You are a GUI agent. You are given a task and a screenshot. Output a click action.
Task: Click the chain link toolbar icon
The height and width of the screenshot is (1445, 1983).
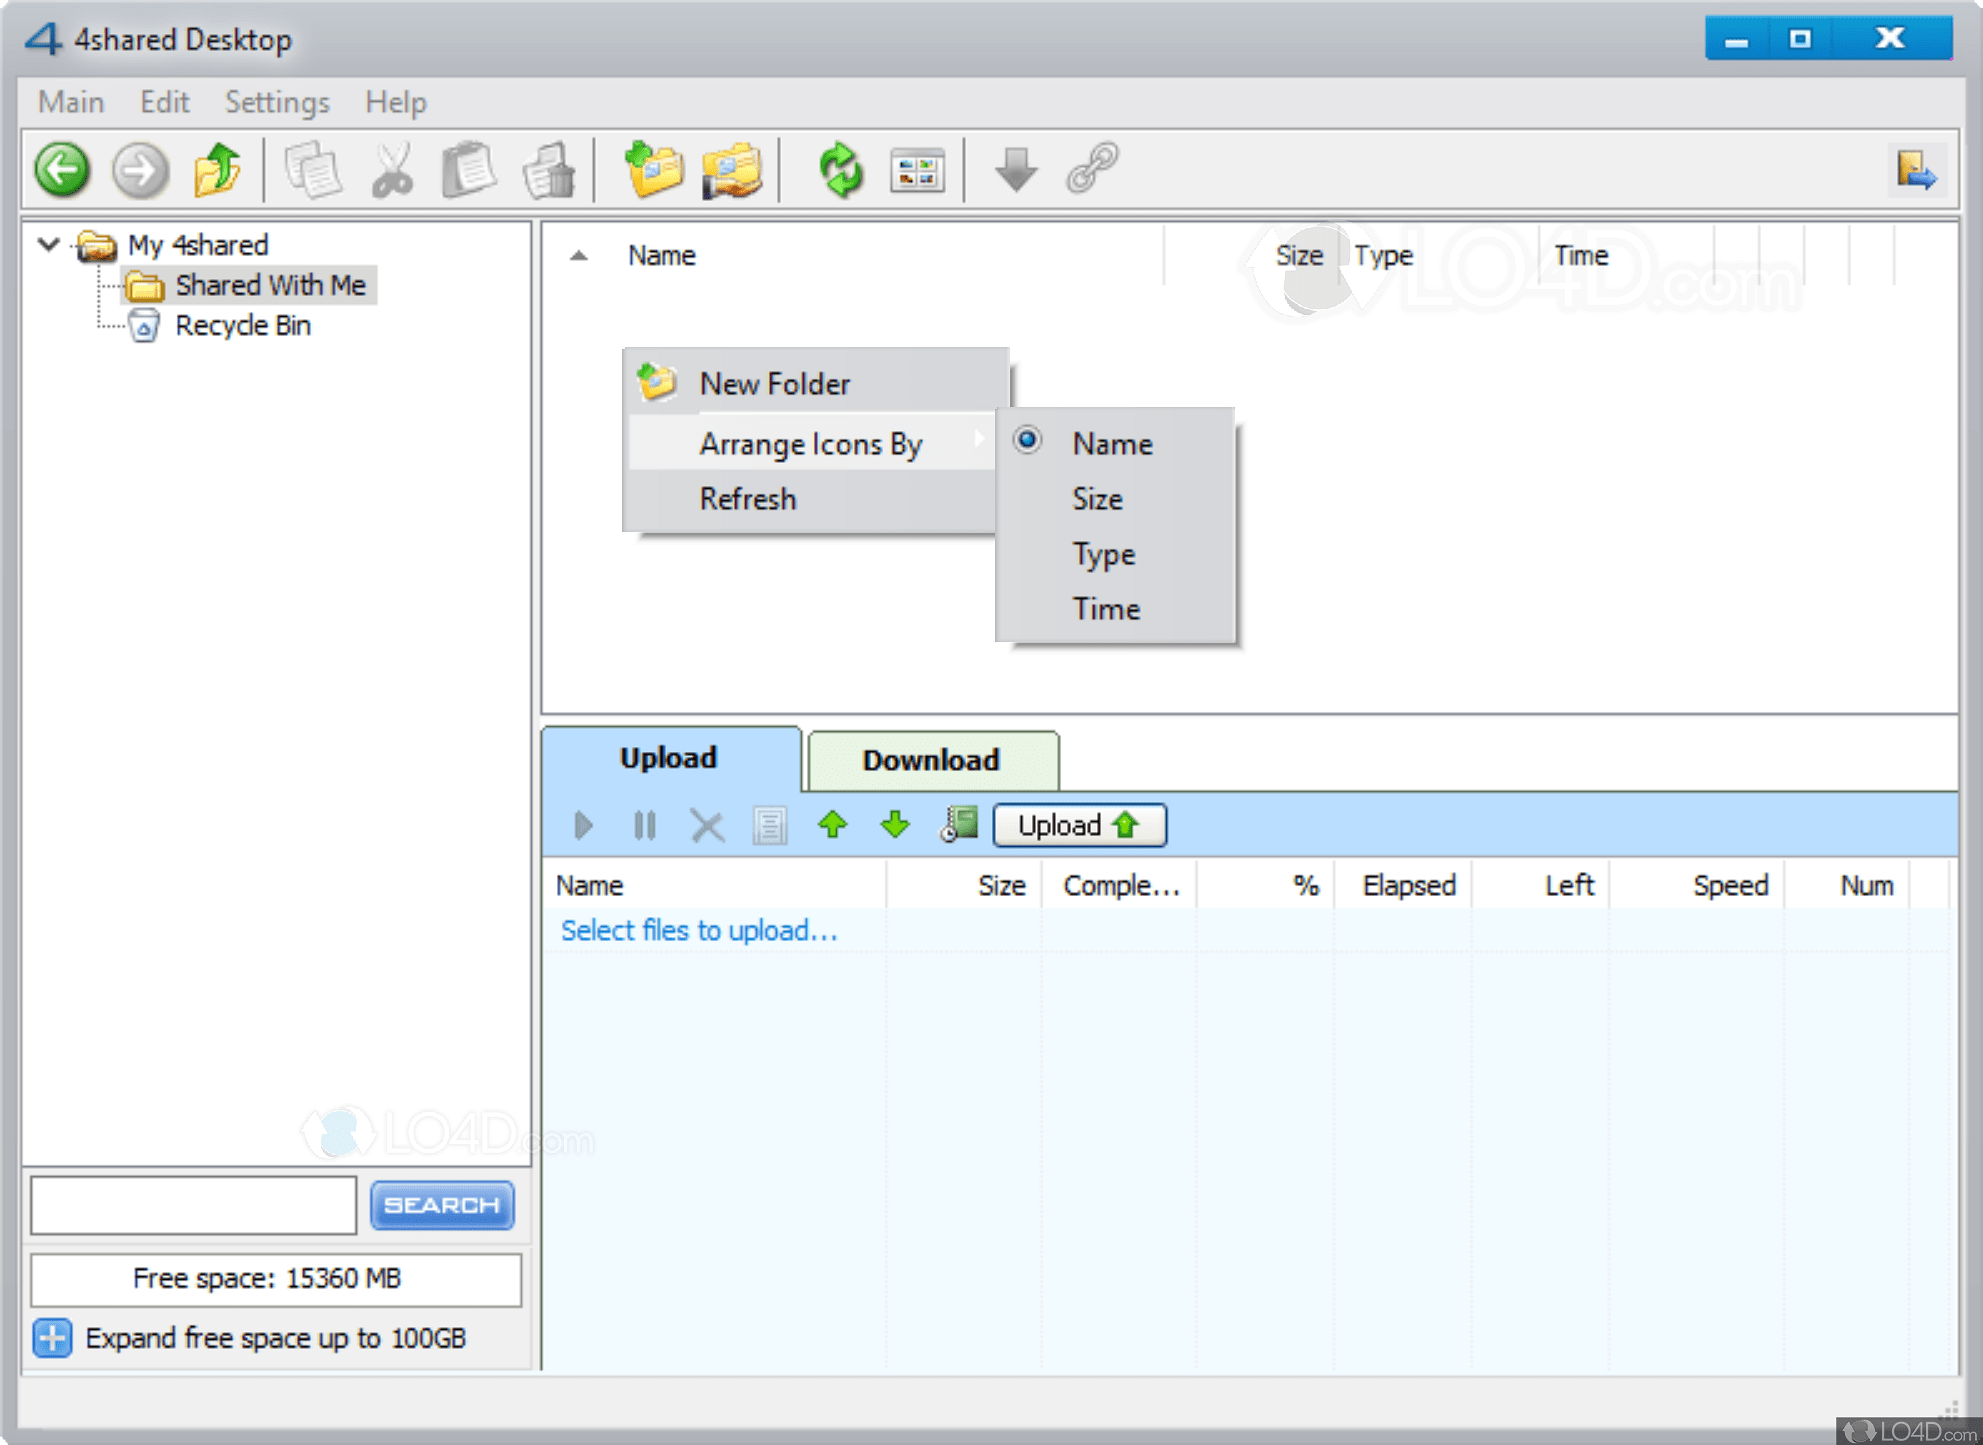click(x=1091, y=169)
